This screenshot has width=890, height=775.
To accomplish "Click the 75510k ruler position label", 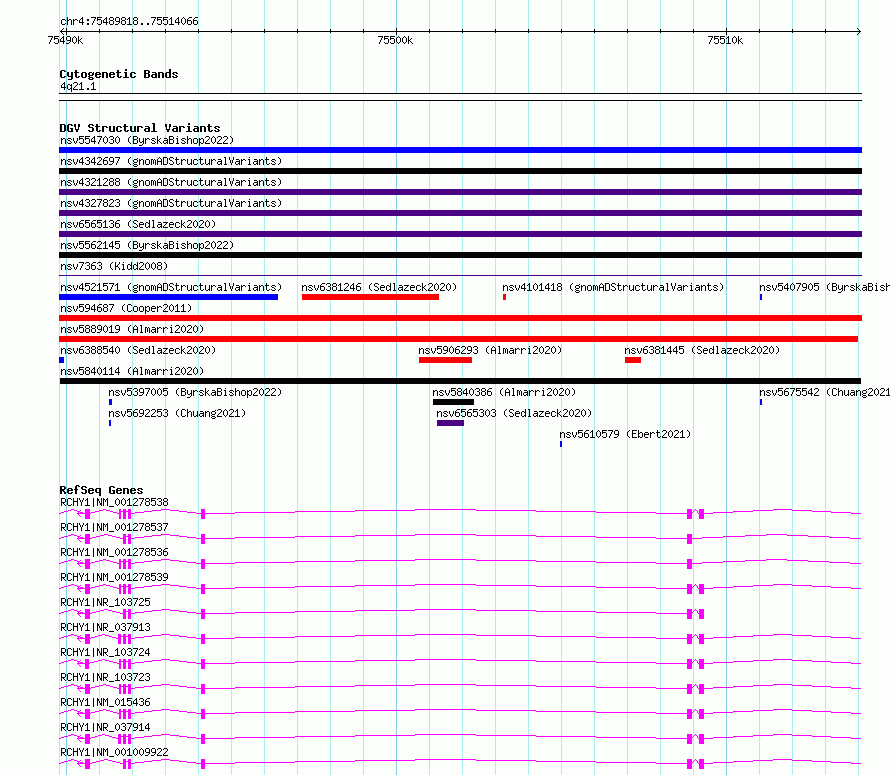I will coord(725,40).
